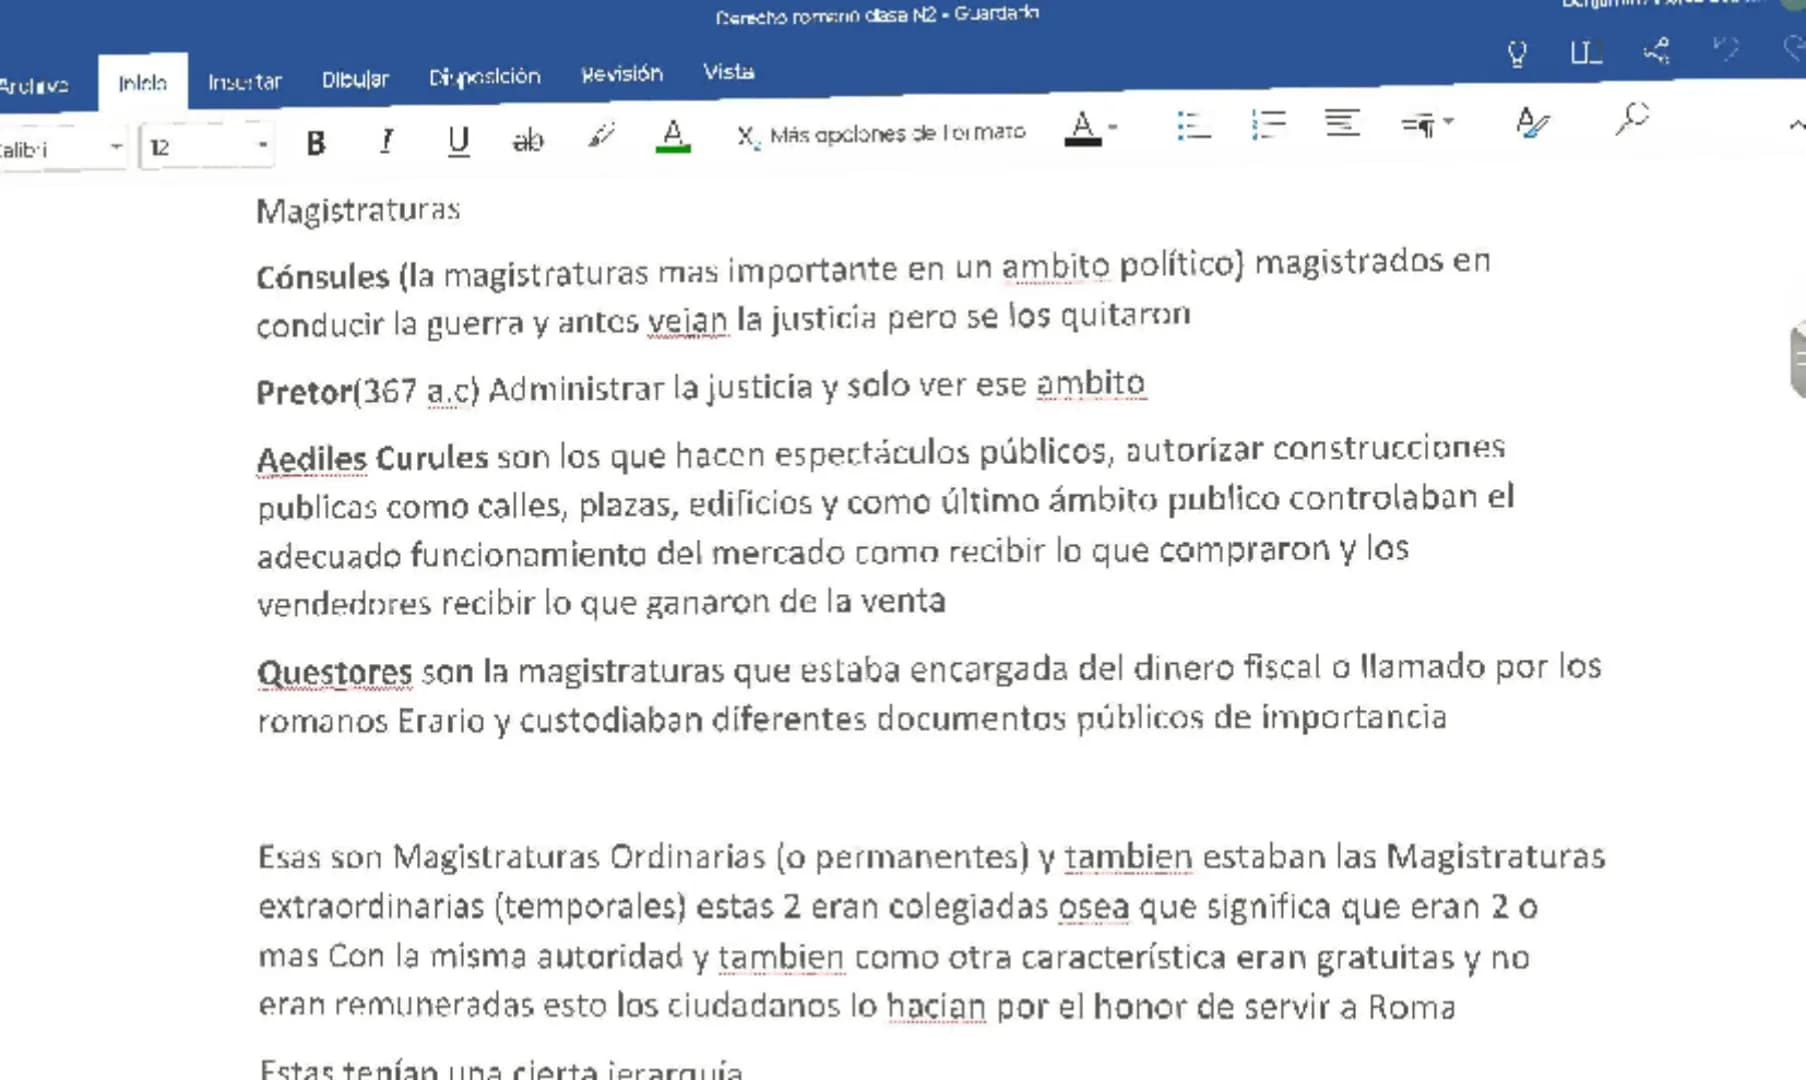Click the document title in header
Screen dimensions: 1806x1080
[x=877, y=15]
